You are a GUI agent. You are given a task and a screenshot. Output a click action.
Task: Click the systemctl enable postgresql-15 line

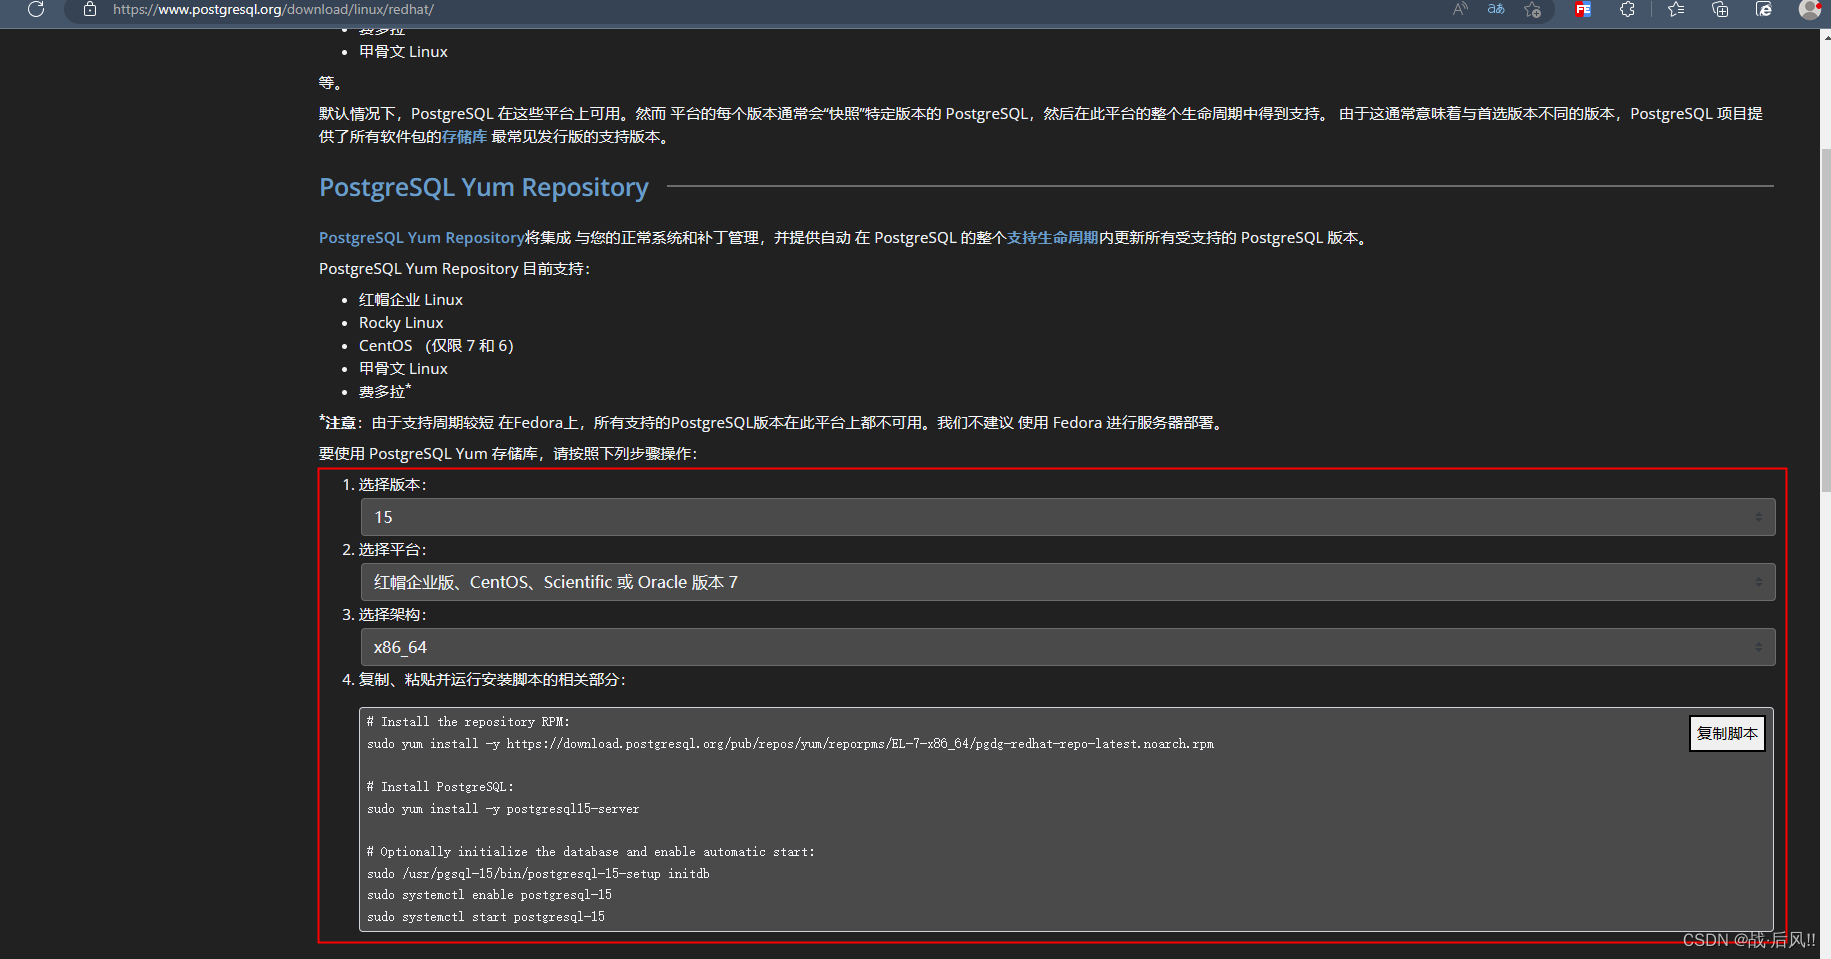tap(489, 895)
